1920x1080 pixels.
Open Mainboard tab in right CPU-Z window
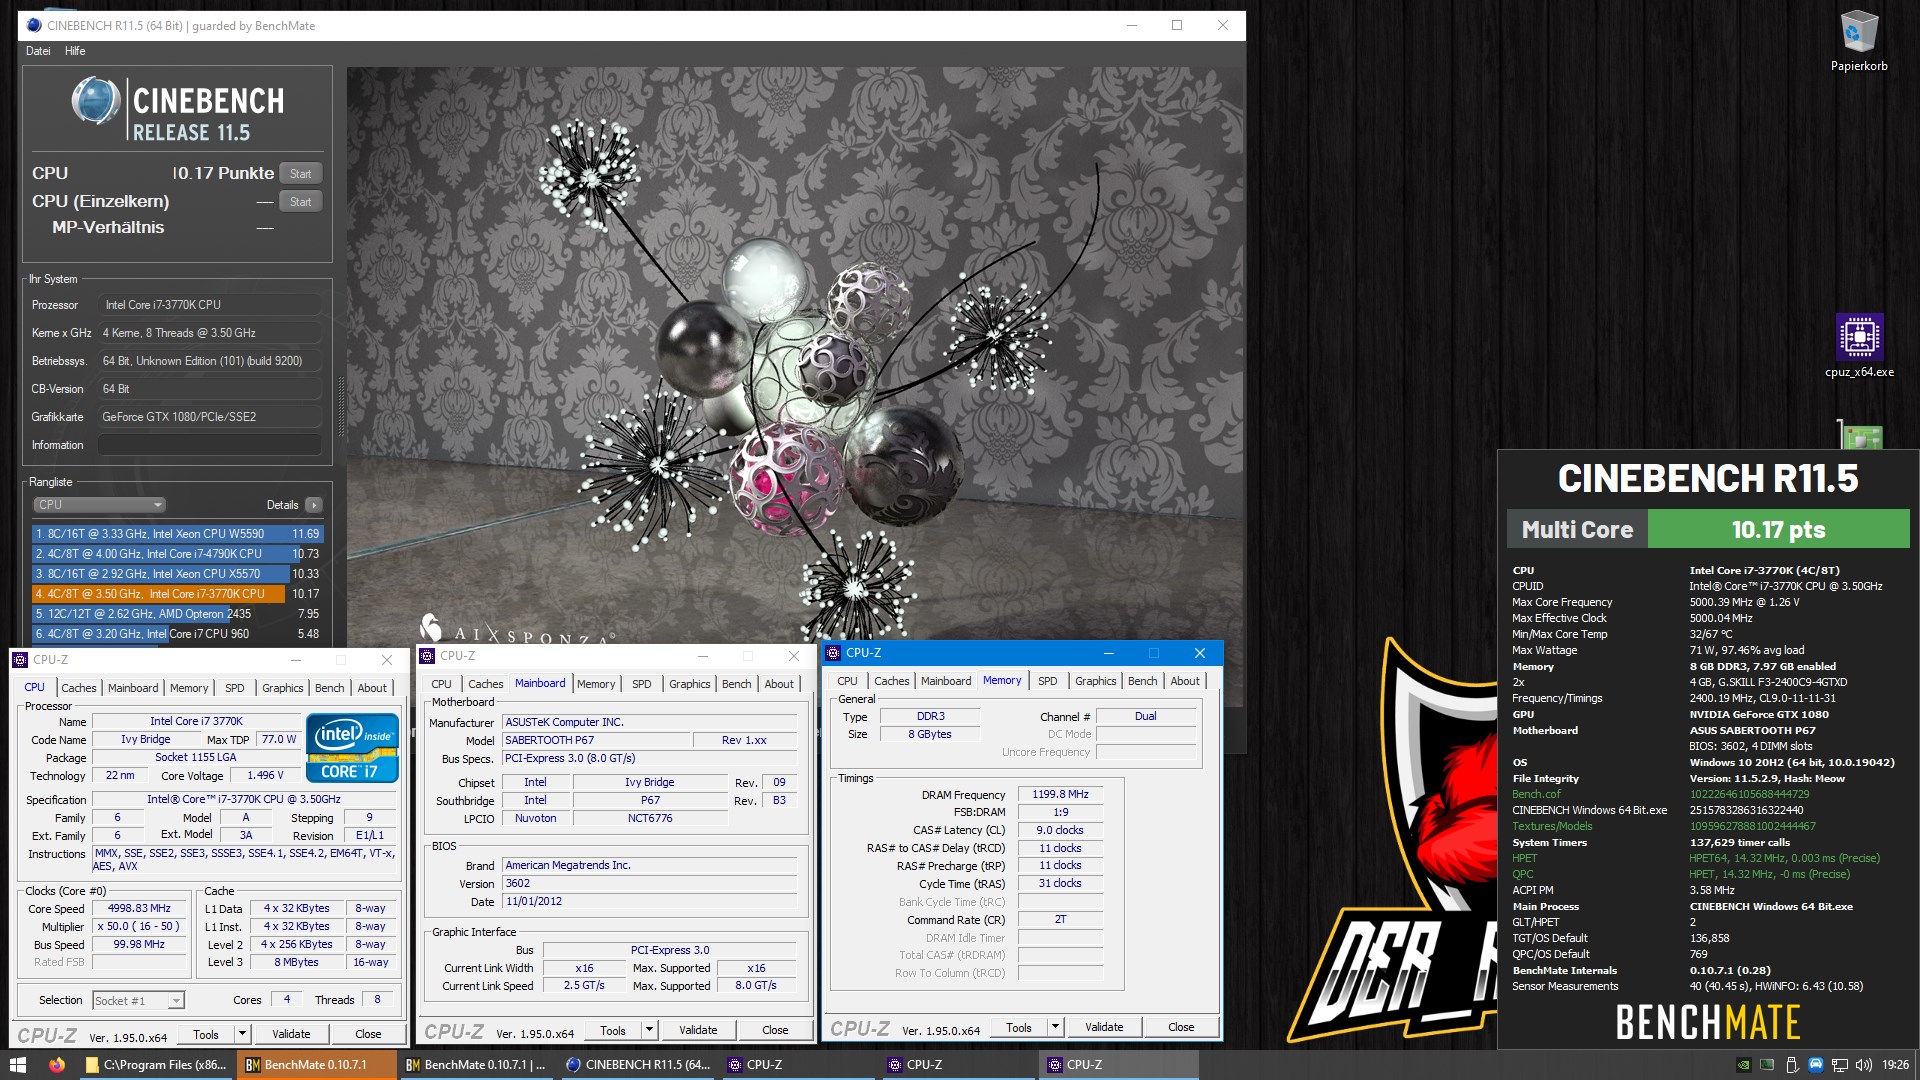946,681
